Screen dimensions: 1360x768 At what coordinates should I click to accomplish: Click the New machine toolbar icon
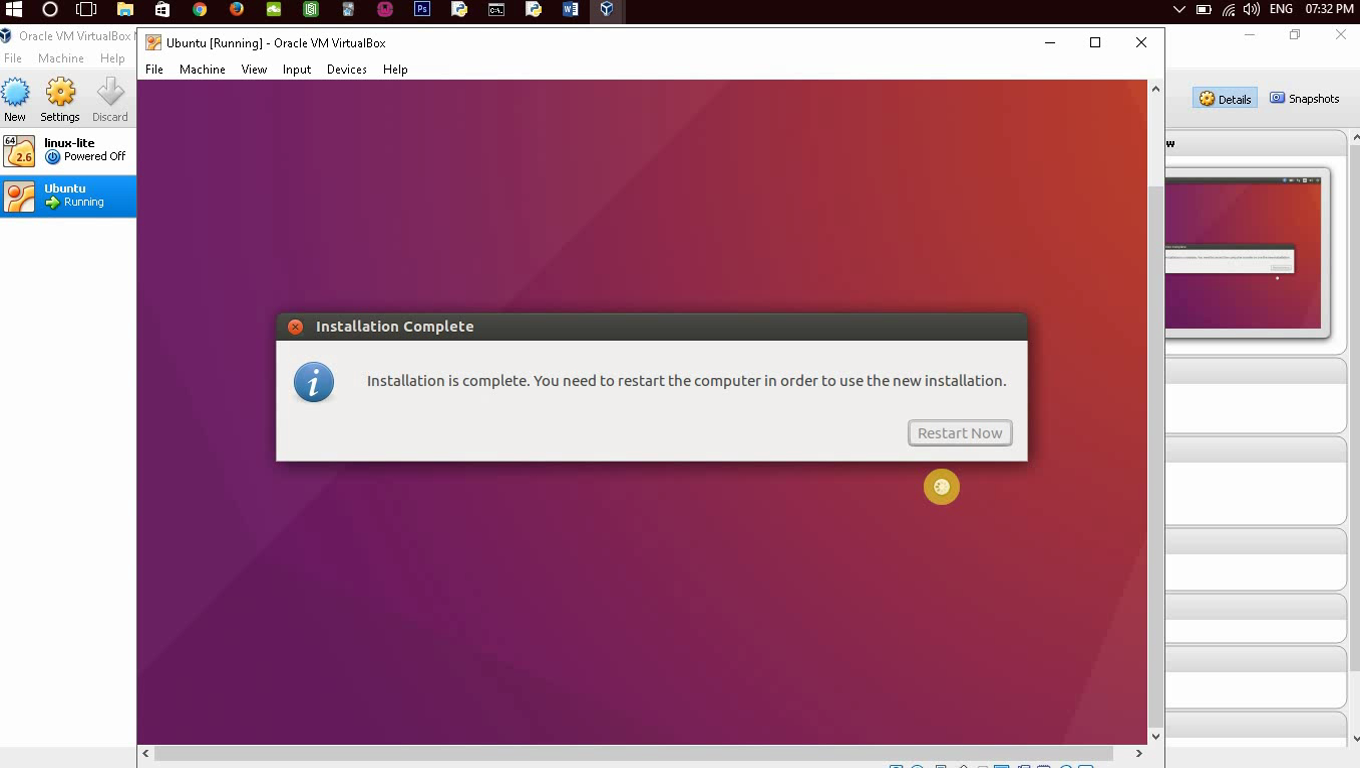coord(15,100)
